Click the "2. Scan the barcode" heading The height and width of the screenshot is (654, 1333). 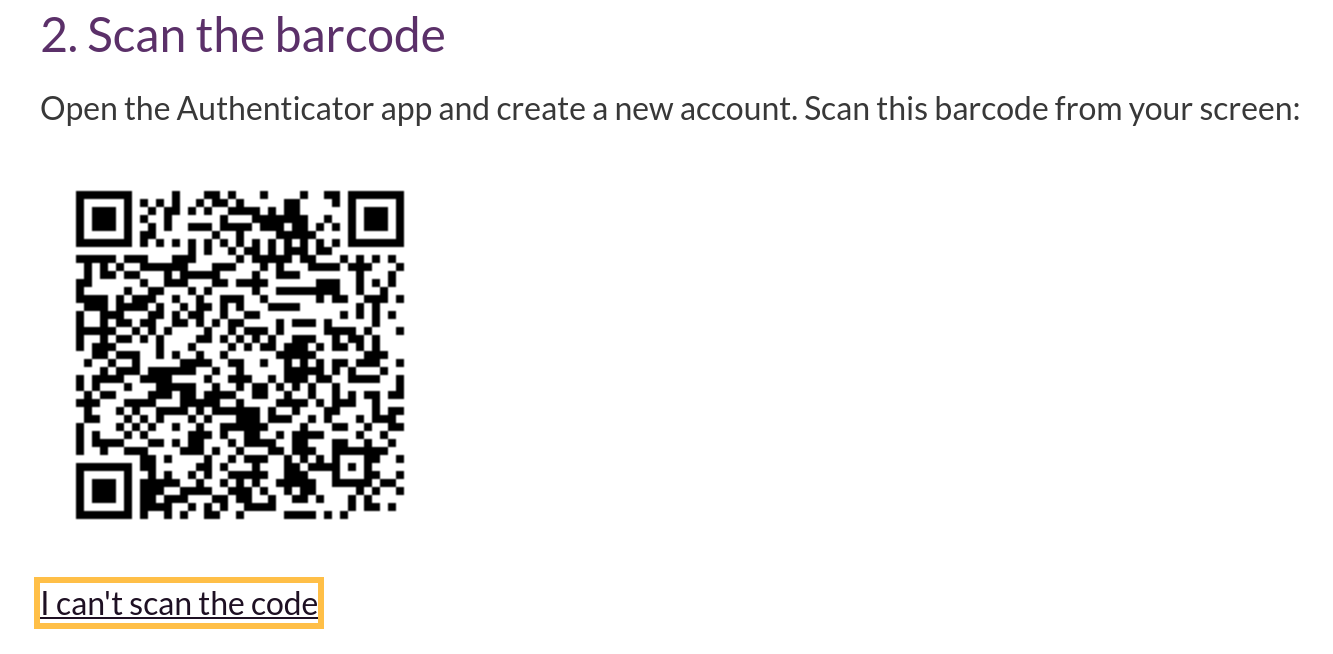coord(243,36)
